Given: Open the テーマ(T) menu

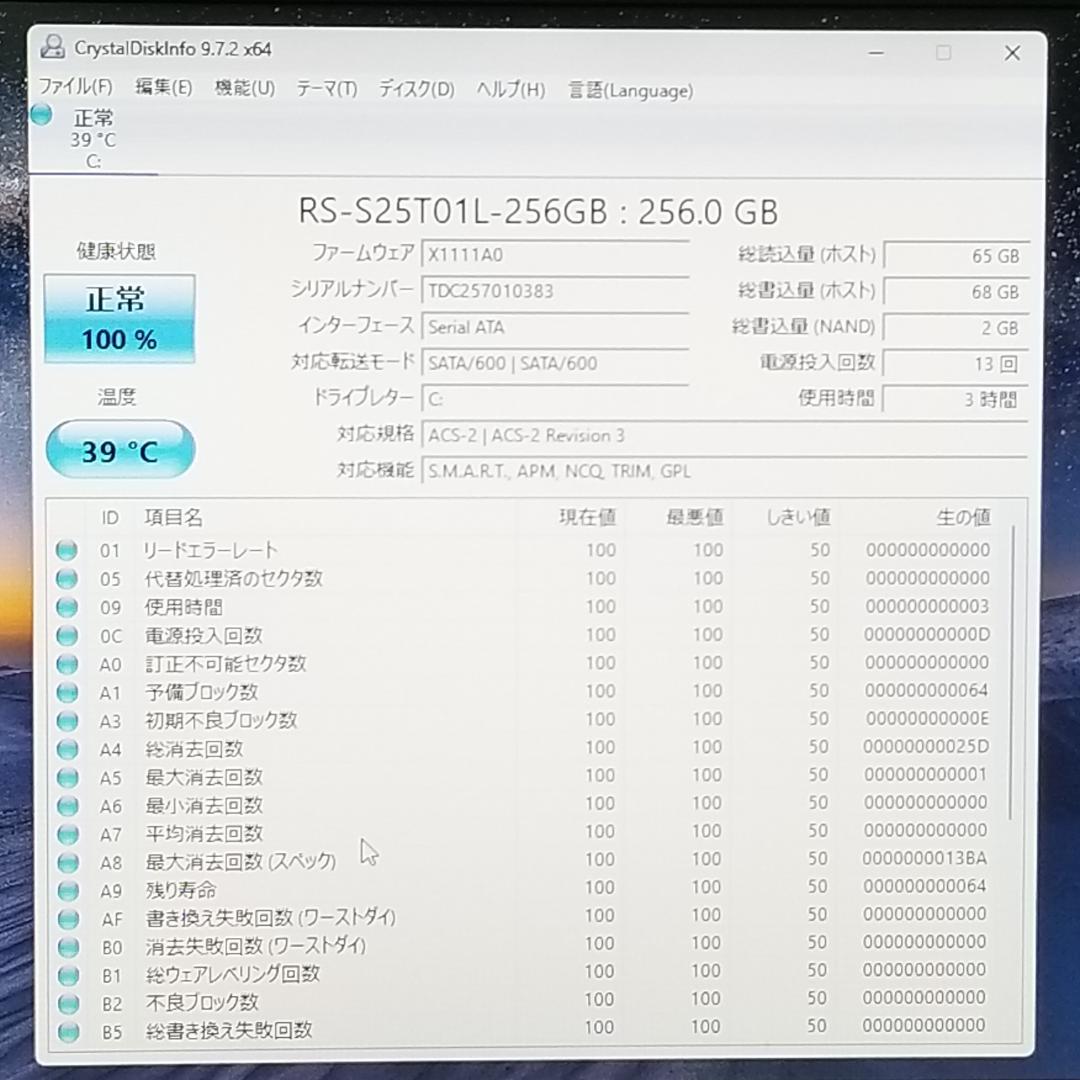Looking at the screenshot, I should [325, 90].
